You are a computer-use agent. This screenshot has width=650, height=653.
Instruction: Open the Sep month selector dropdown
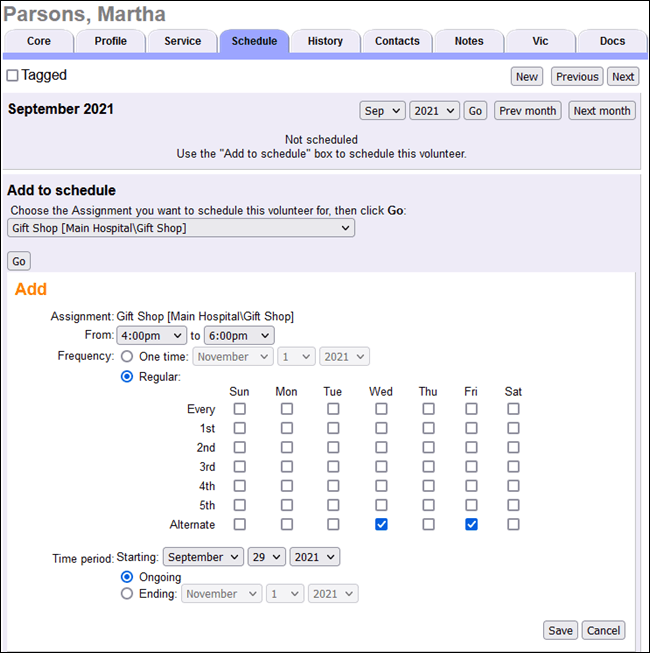tap(382, 111)
